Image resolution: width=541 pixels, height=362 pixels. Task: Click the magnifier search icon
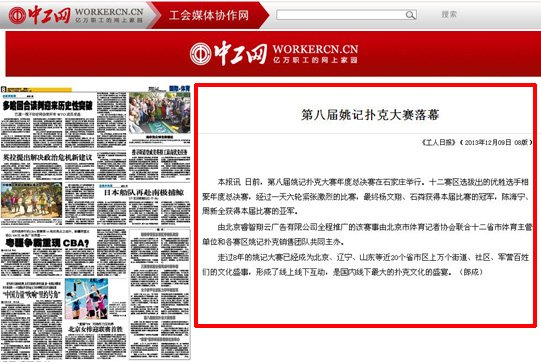[410, 15]
